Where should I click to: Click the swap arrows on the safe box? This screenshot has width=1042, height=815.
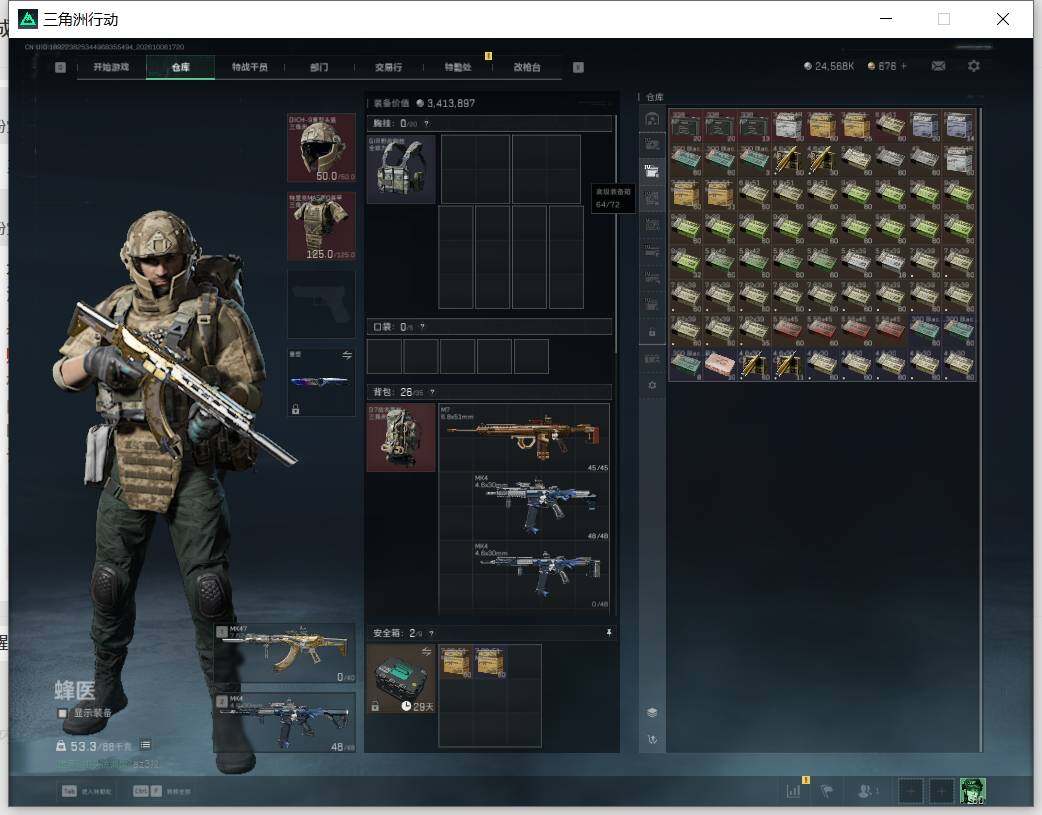pyautogui.click(x=426, y=652)
